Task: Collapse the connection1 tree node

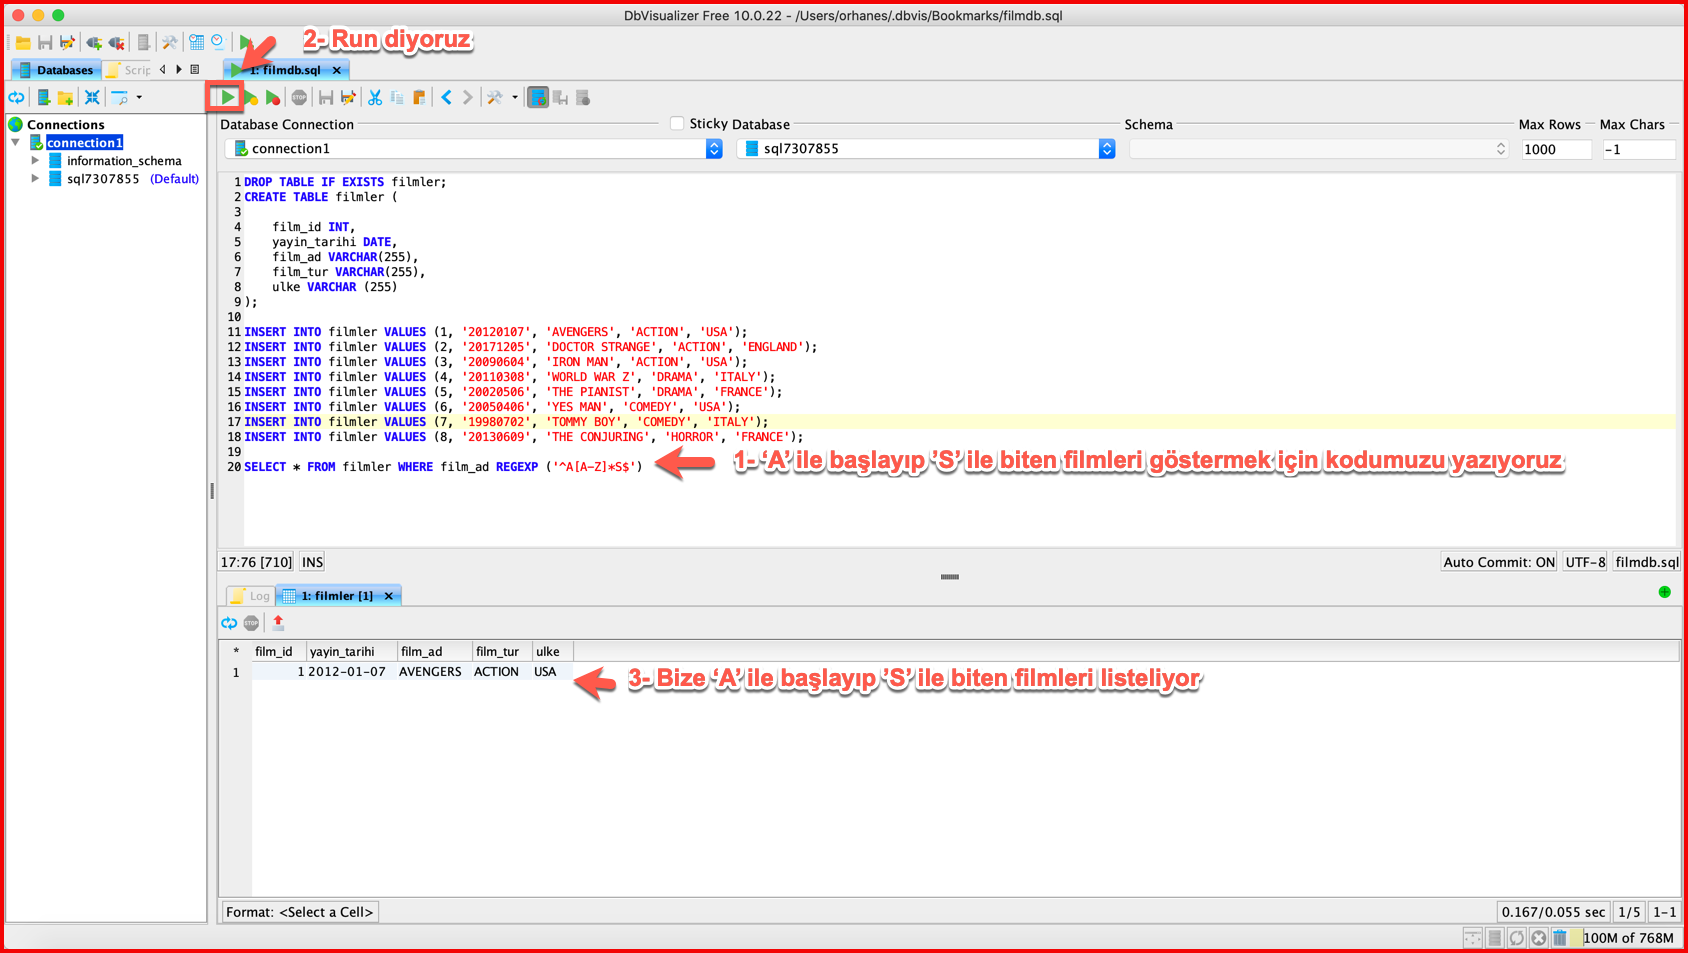Action: point(16,142)
